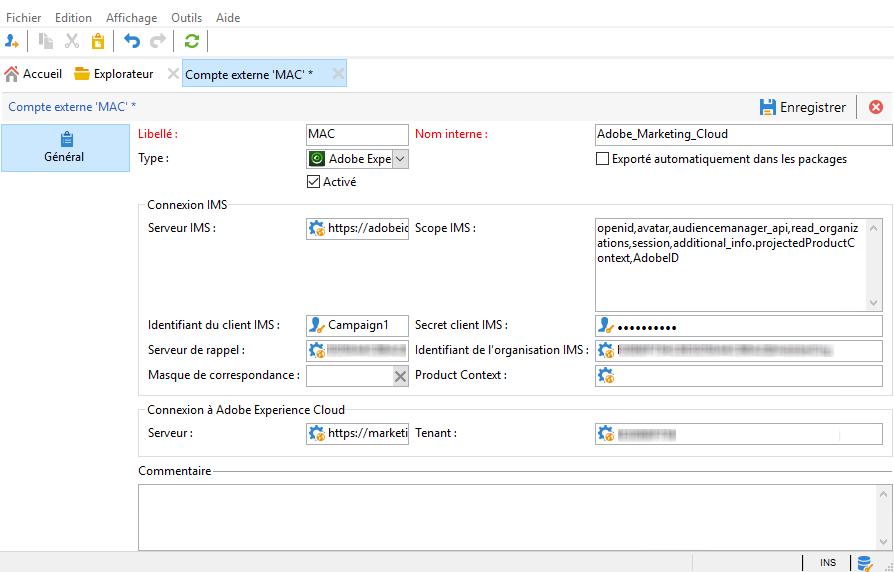Open the Type dropdown arrow
894x572 pixels.
click(400, 159)
